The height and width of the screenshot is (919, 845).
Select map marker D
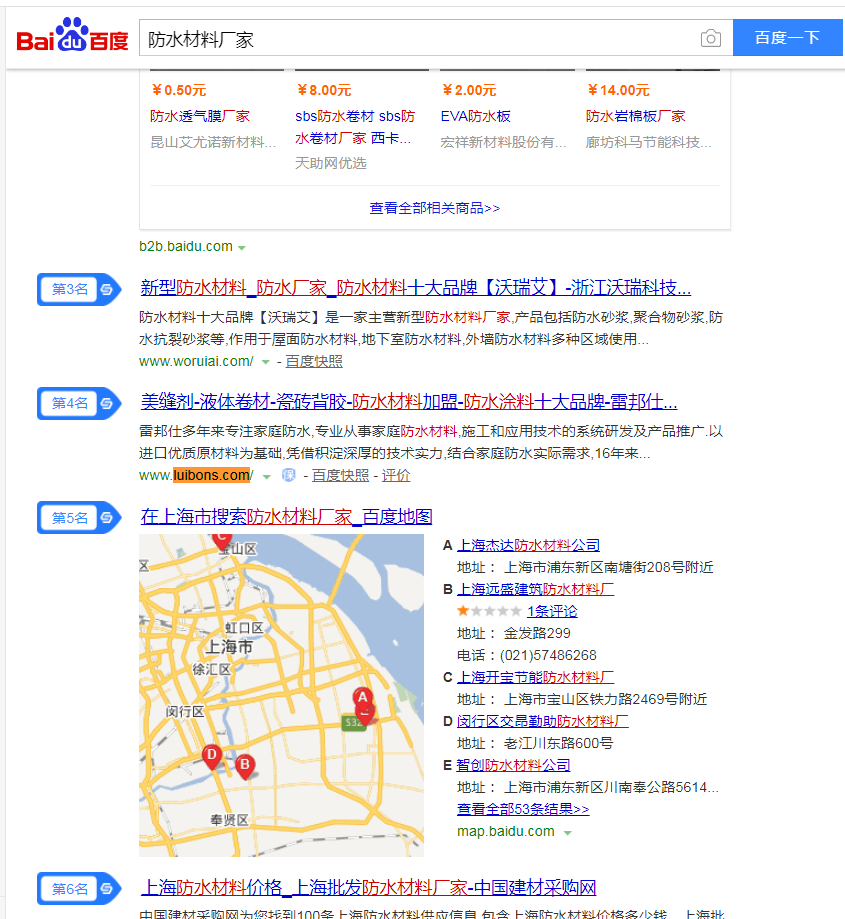coord(212,756)
